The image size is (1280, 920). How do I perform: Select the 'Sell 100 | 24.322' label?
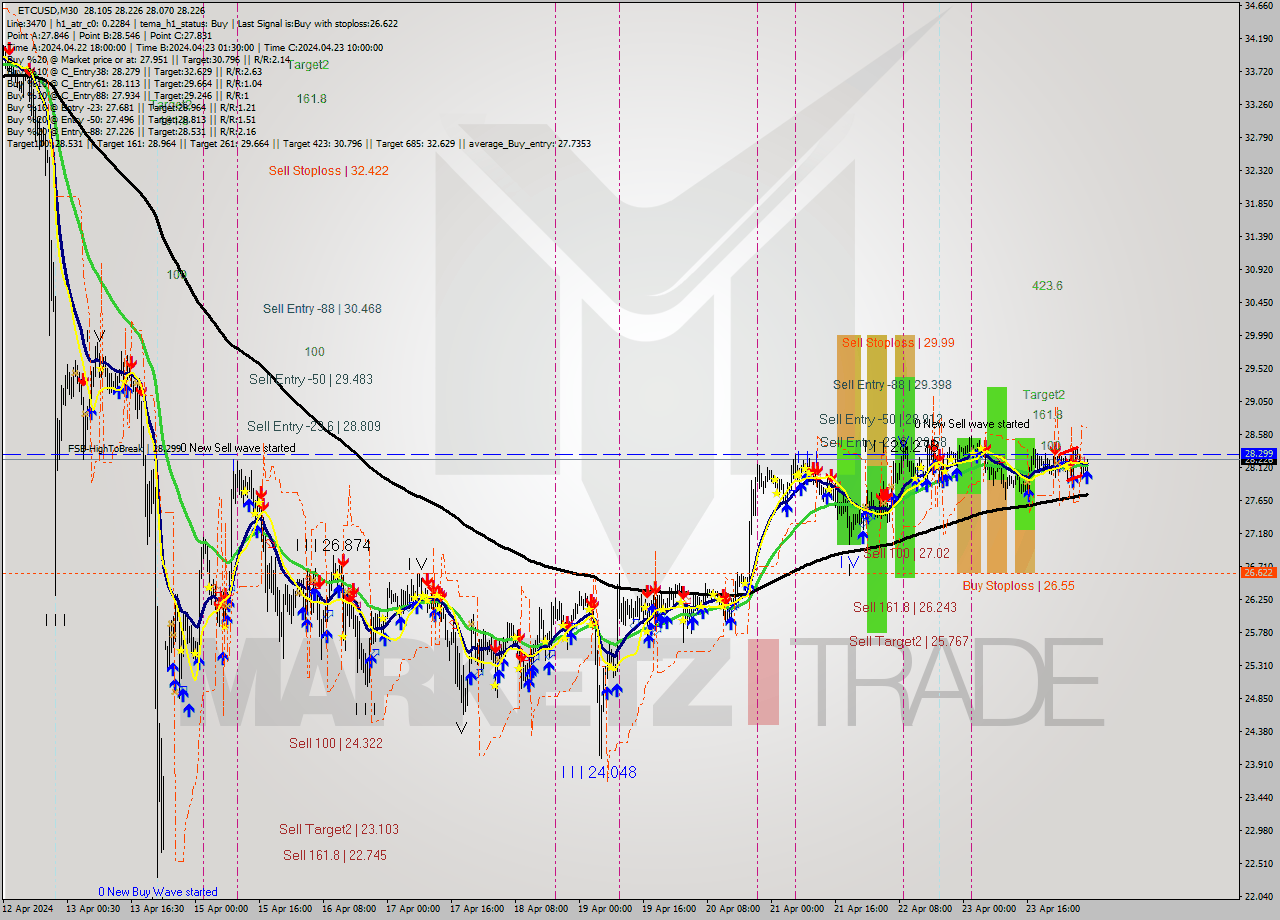coord(335,743)
